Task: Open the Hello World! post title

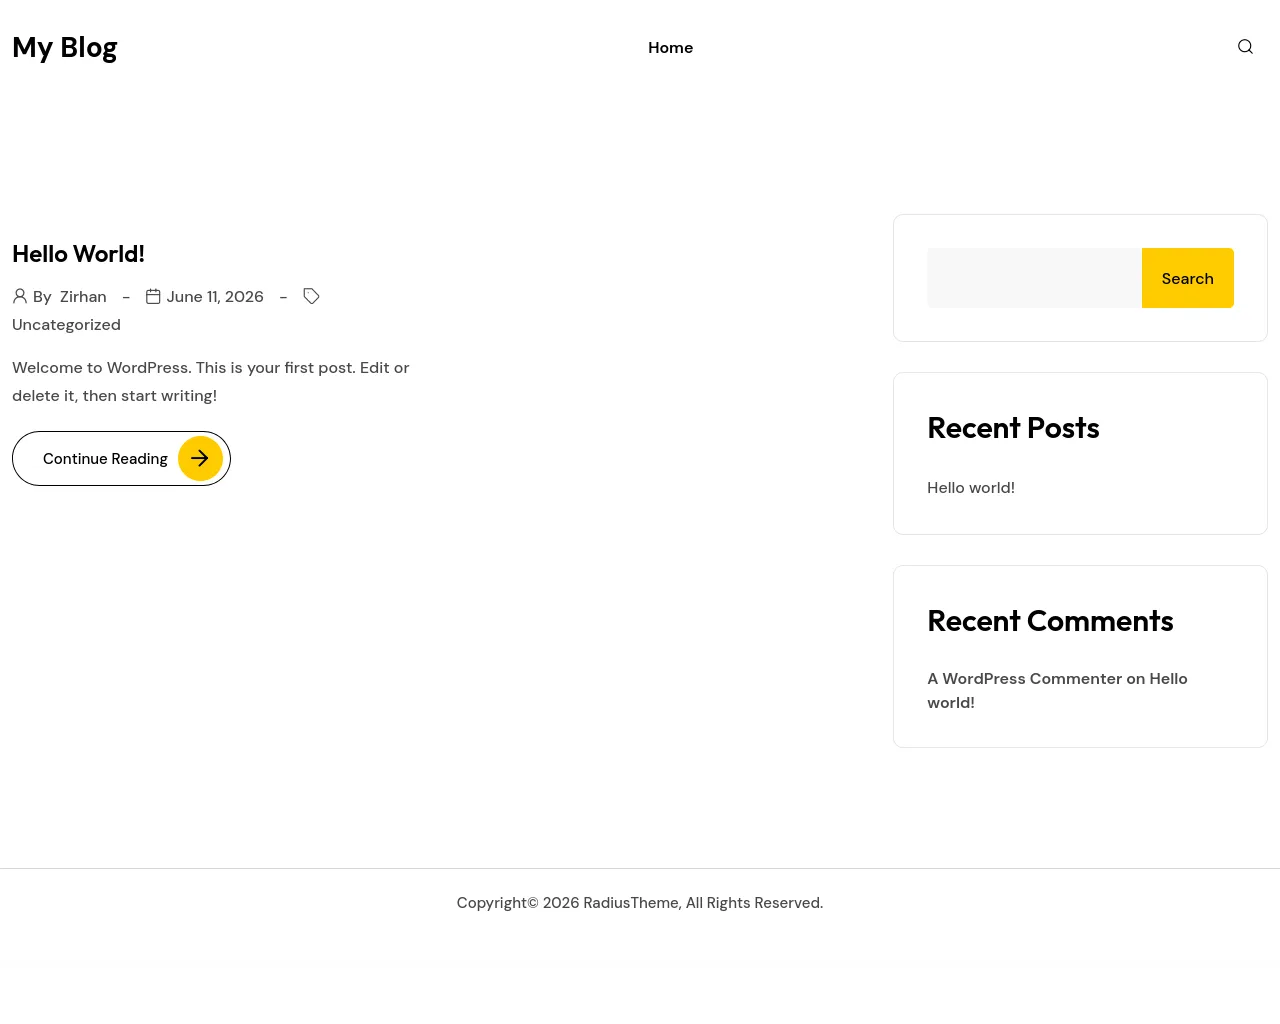Action: [78, 254]
